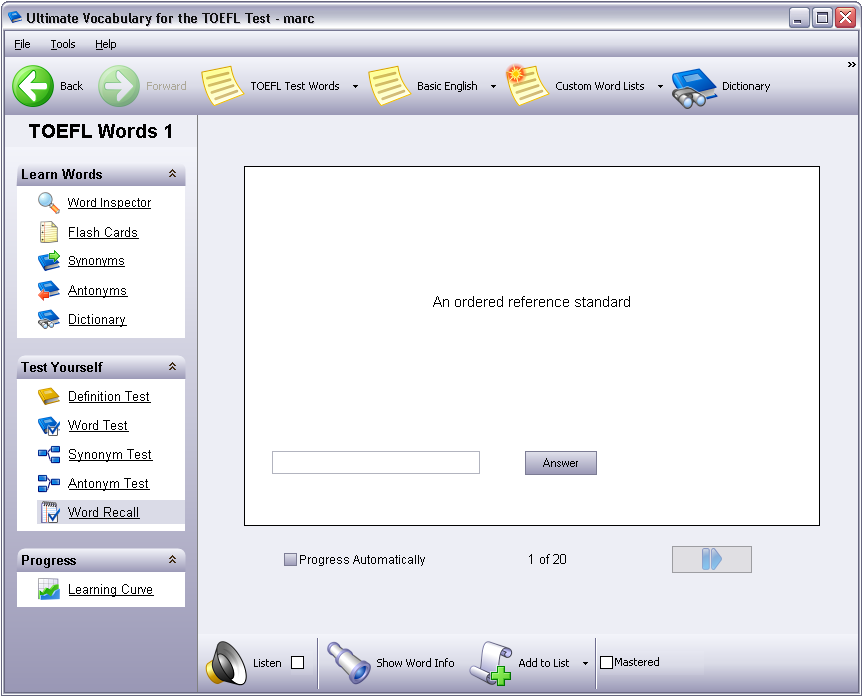Screen dimensions: 862x696
Task: Click the Custom Word Lists label
Action: (600, 86)
